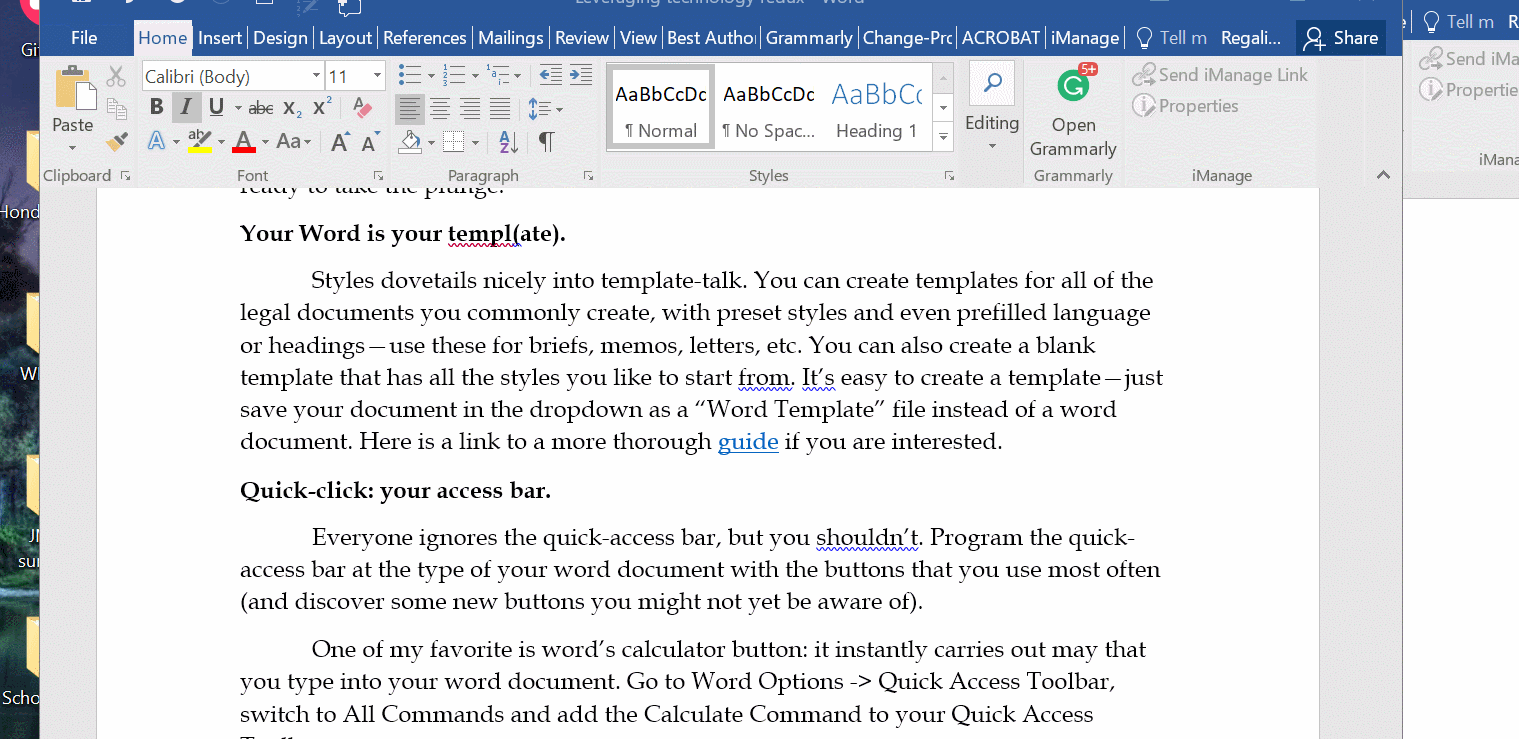The image size is (1519, 739).
Task: Insert a bulleted list
Action: coord(408,75)
